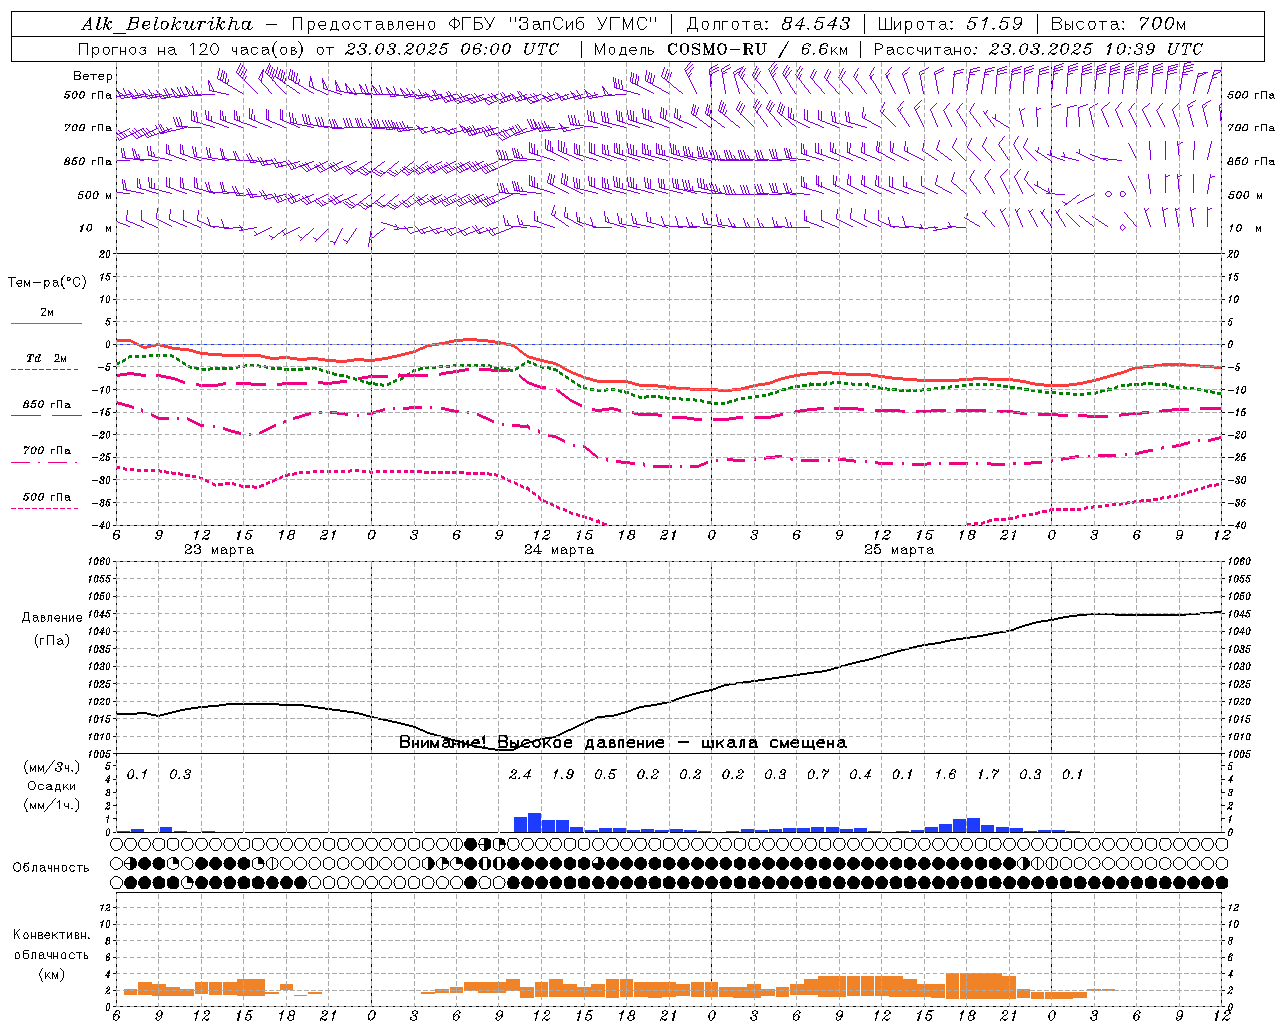The image size is (1280, 1024).
Task: Click the '700 гПа' temperature legend entry
Action: click(x=46, y=451)
